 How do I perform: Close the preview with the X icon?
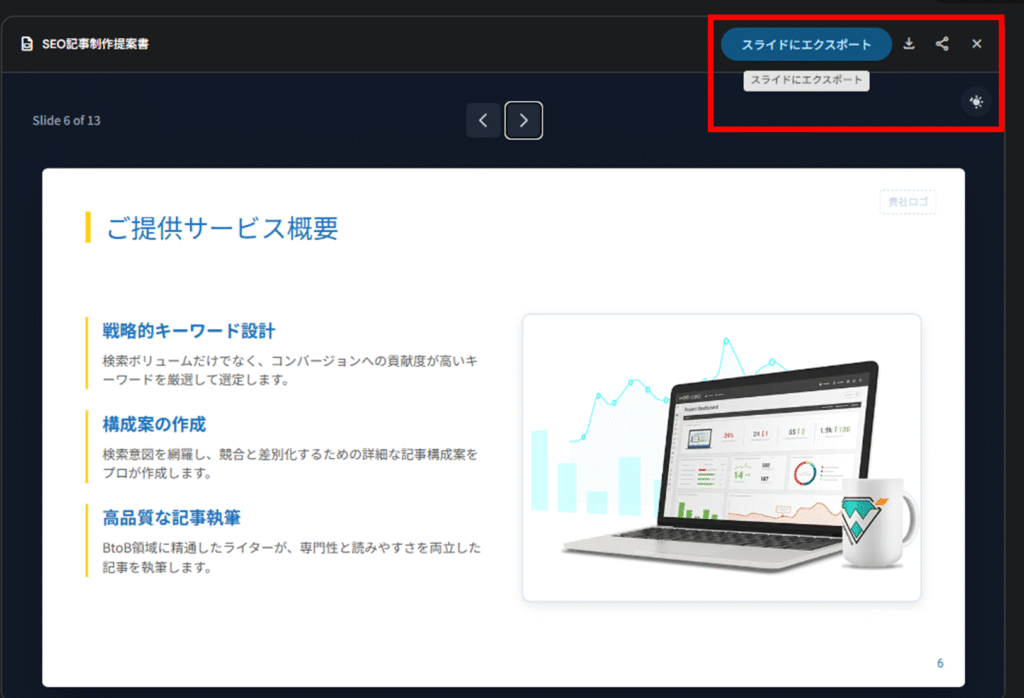click(977, 44)
